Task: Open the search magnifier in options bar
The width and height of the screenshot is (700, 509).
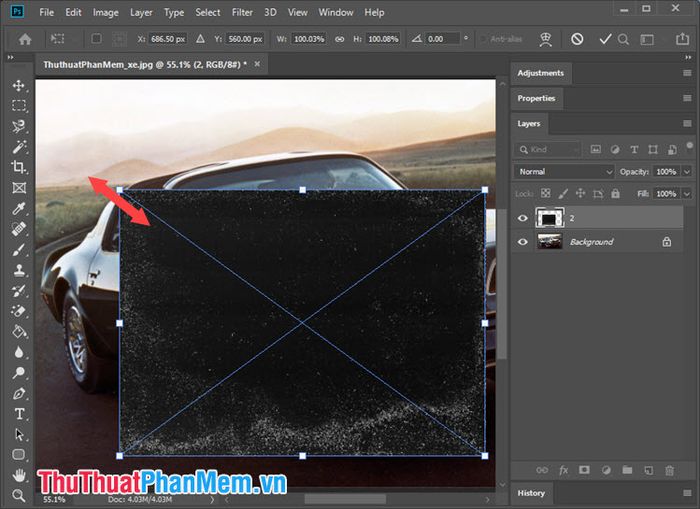Action: tap(624, 39)
